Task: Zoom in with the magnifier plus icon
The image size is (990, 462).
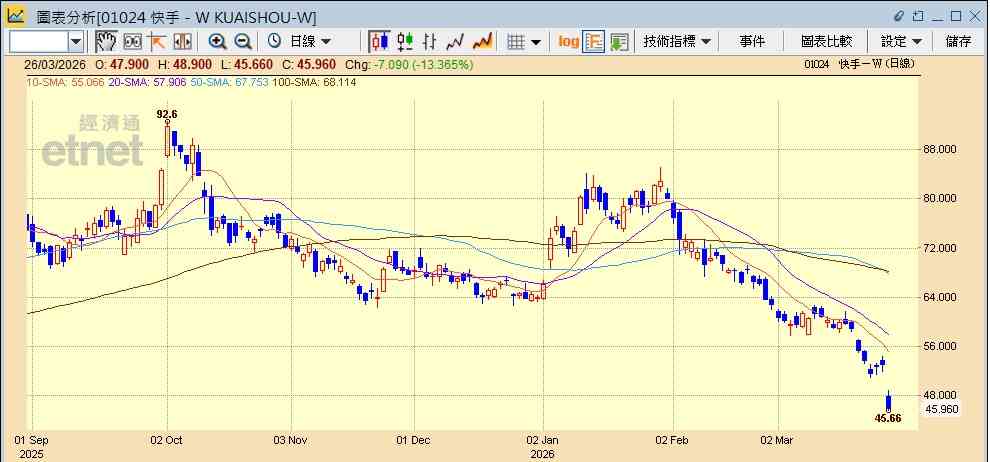Action: tap(218, 42)
